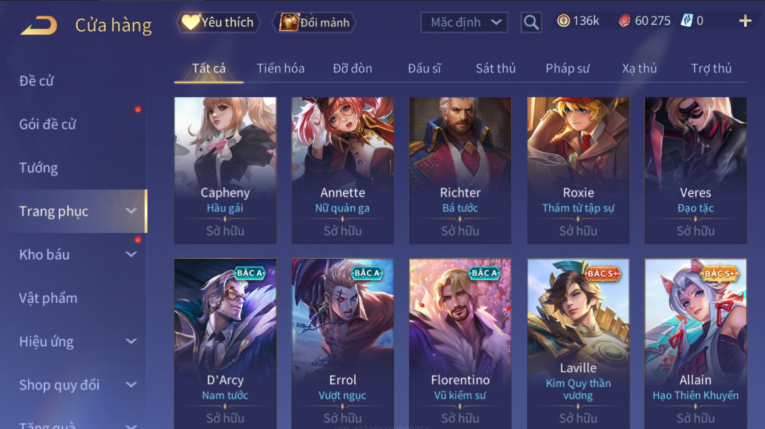Screen dimensions: 765x429
Task: Open Gói đề cử in sidebar
Action: point(47,124)
